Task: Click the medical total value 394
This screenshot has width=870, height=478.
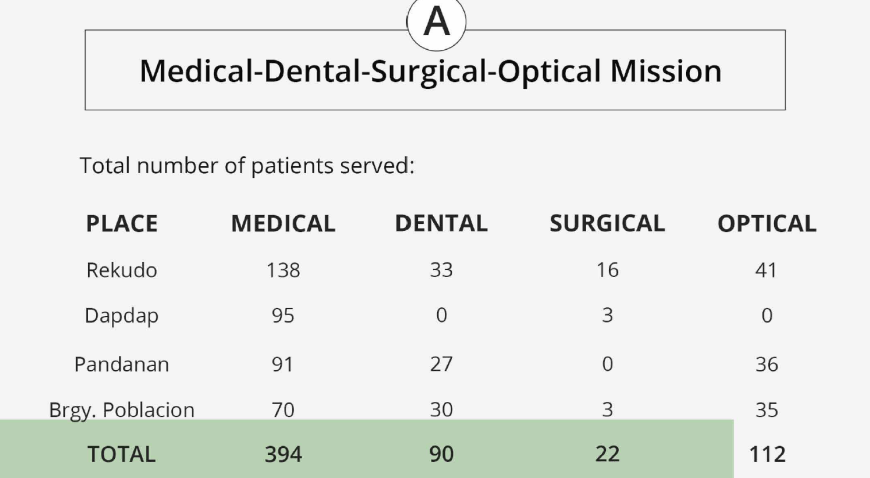Action: pos(283,454)
